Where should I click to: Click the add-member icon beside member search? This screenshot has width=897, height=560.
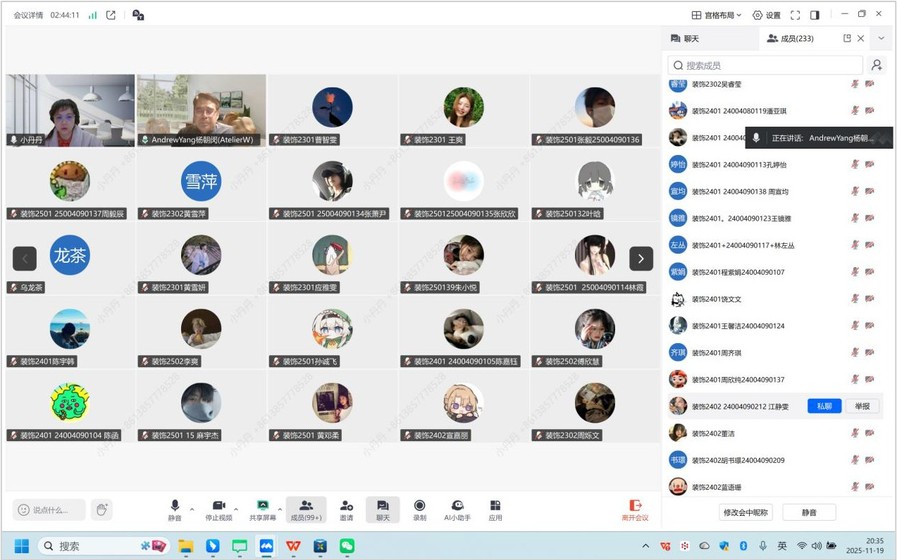coord(876,65)
